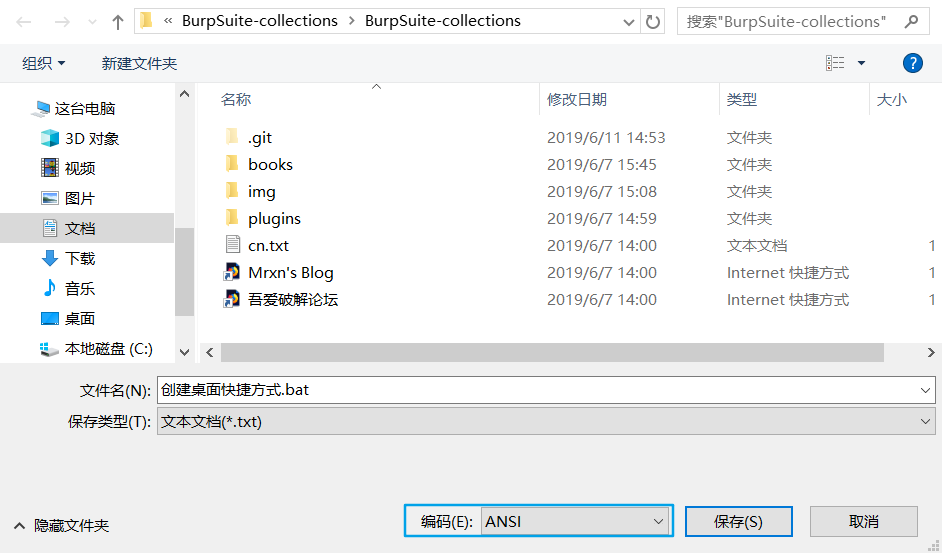Click the refresh button in address bar
942x553 pixels.
[653, 22]
